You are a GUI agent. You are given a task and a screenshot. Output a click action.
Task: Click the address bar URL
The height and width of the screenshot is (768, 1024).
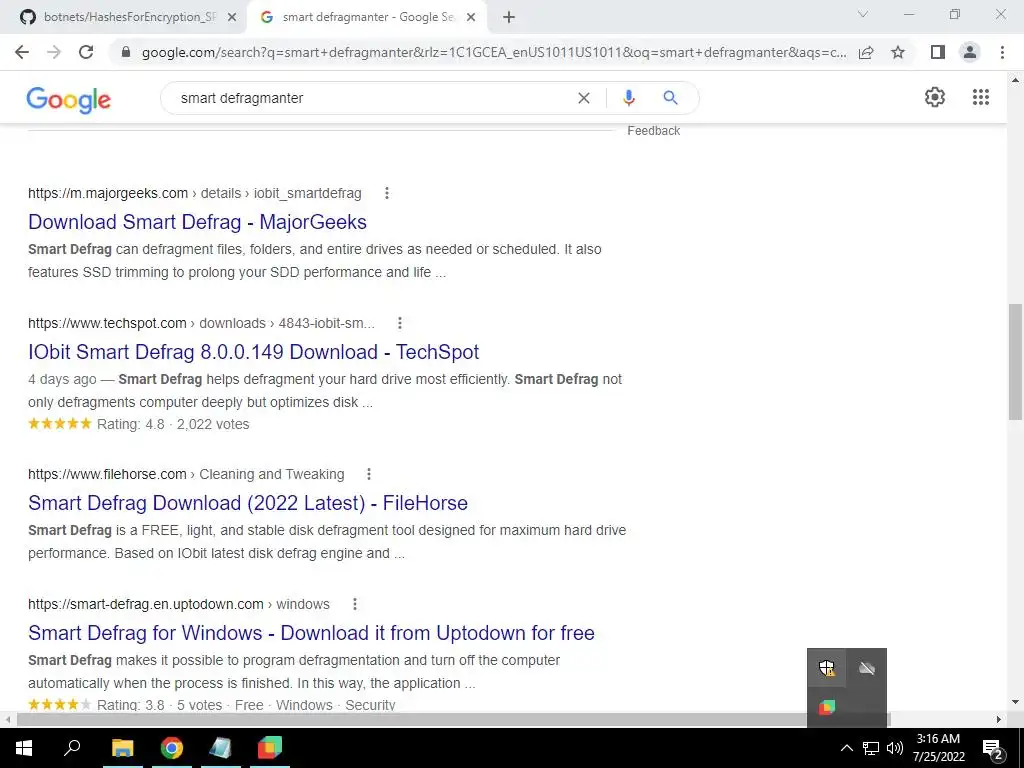(x=494, y=52)
